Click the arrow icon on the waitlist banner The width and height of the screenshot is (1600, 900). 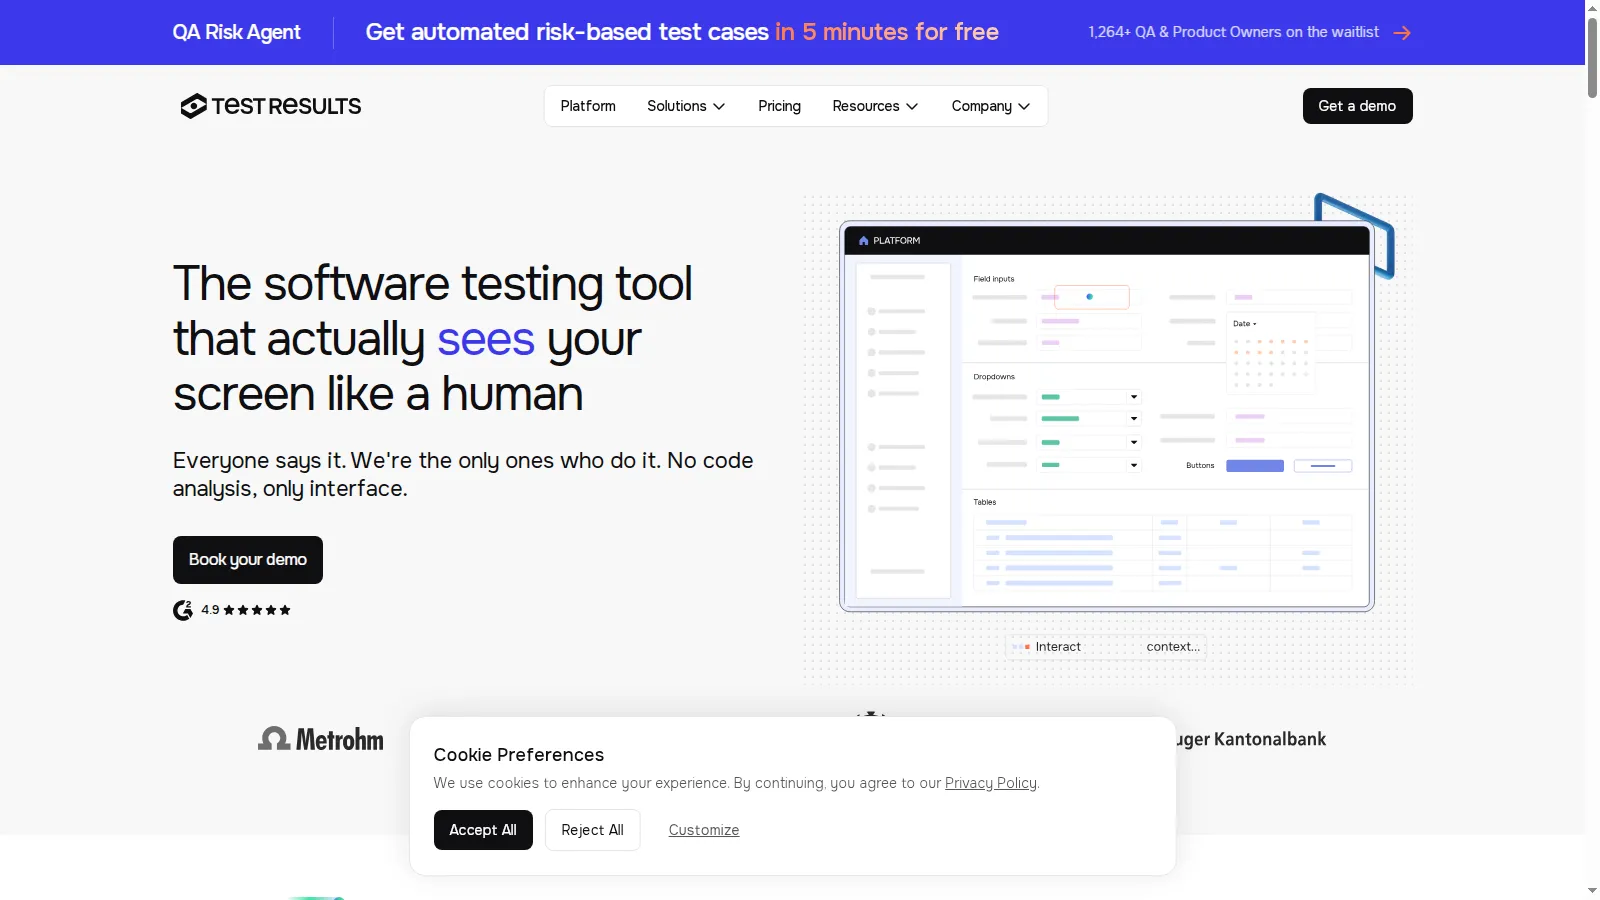[1402, 33]
